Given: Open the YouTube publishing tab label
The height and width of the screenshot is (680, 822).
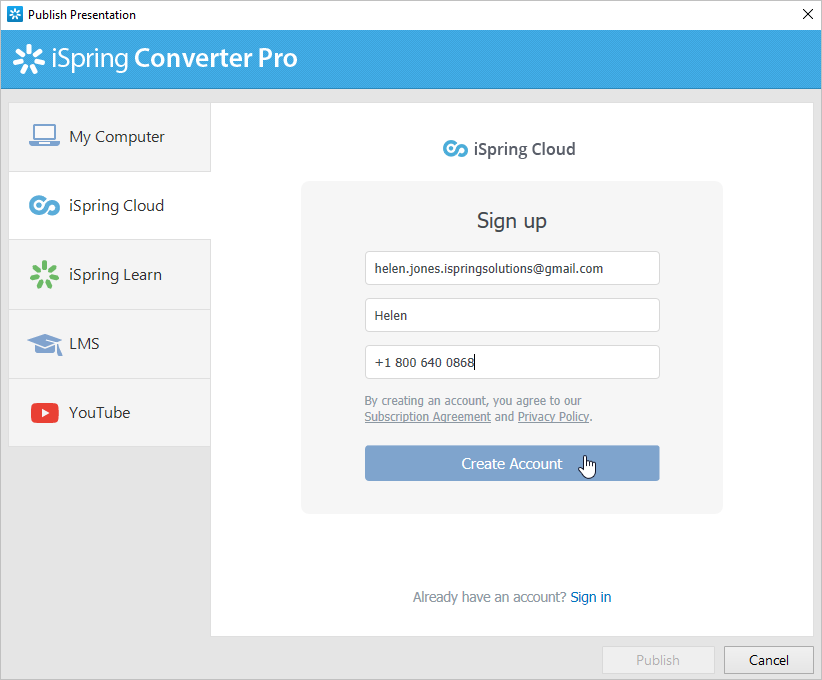Looking at the screenshot, I should [100, 413].
